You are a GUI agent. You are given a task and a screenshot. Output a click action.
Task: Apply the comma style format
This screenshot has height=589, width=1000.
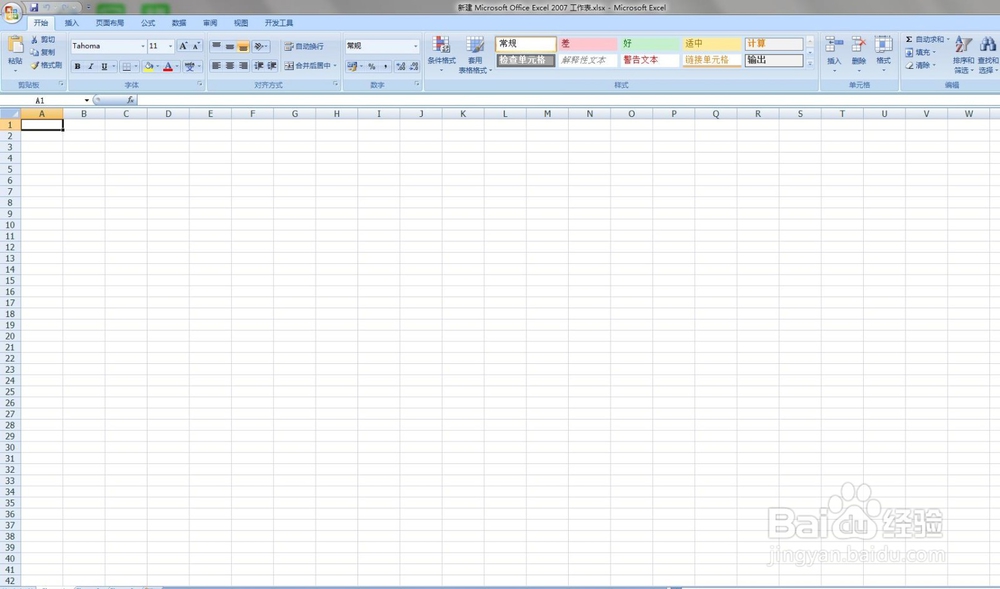coord(385,66)
